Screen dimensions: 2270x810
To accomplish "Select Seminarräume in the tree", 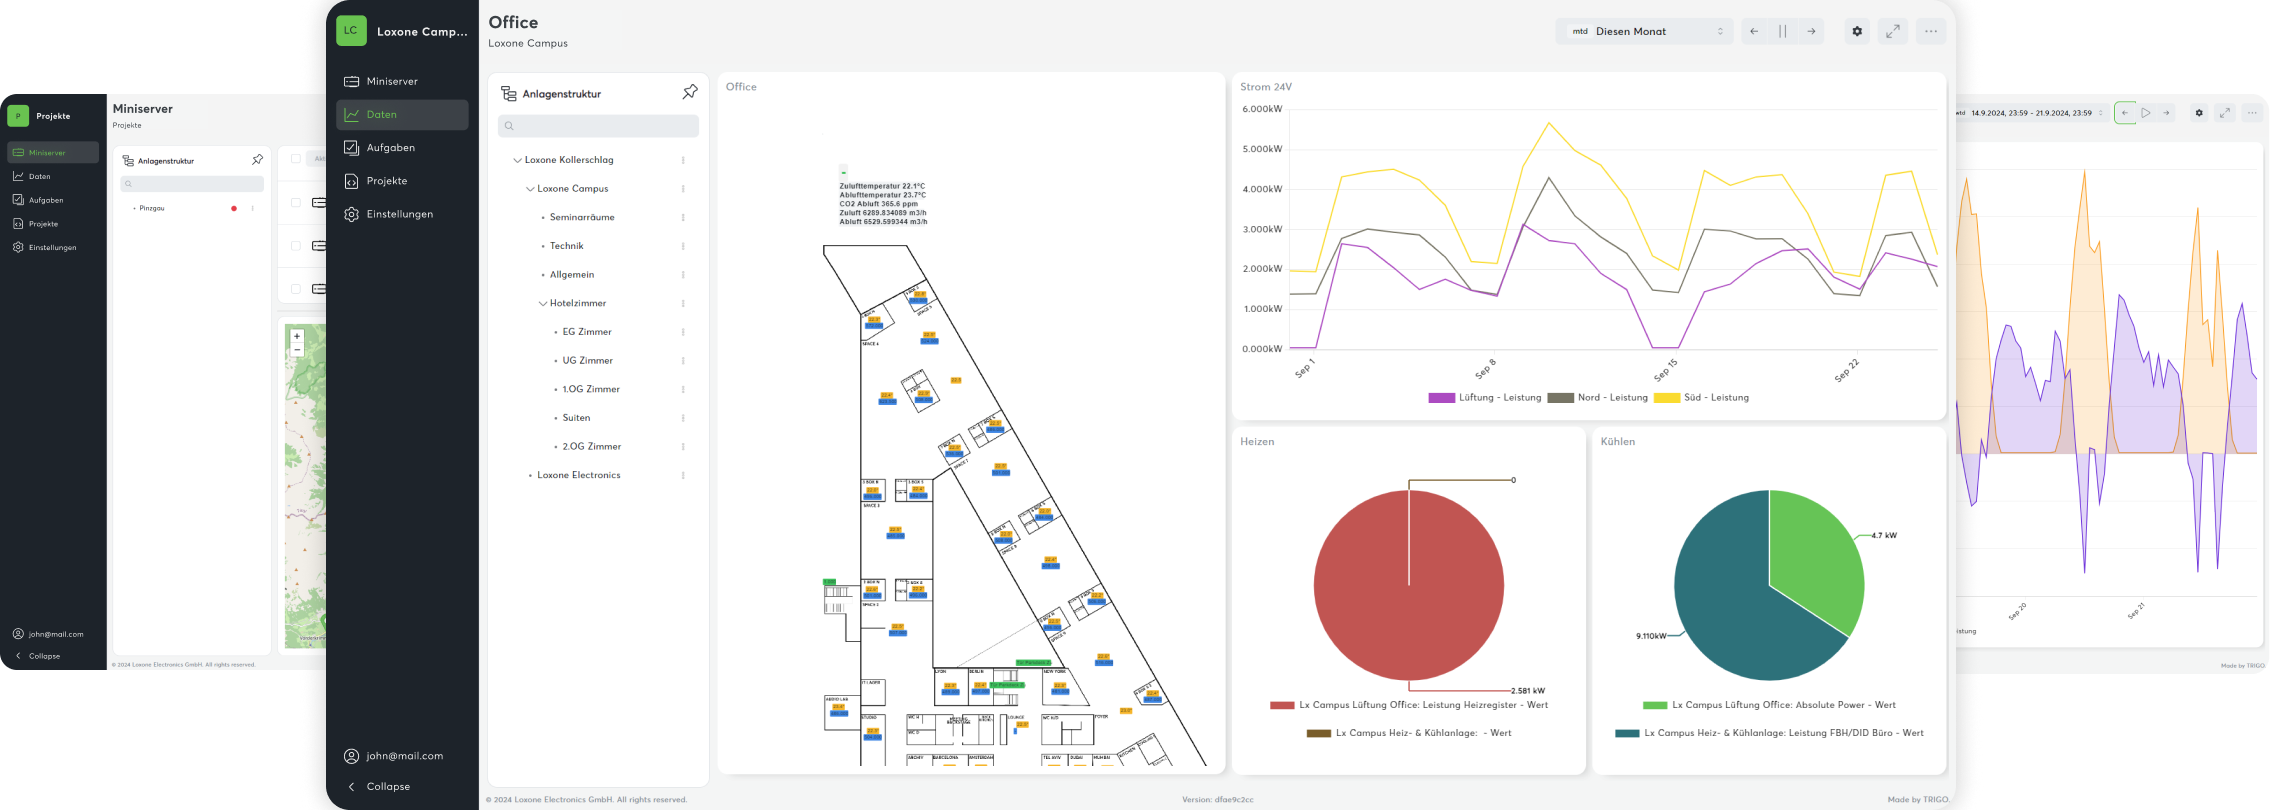I will [x=582, y=217].
